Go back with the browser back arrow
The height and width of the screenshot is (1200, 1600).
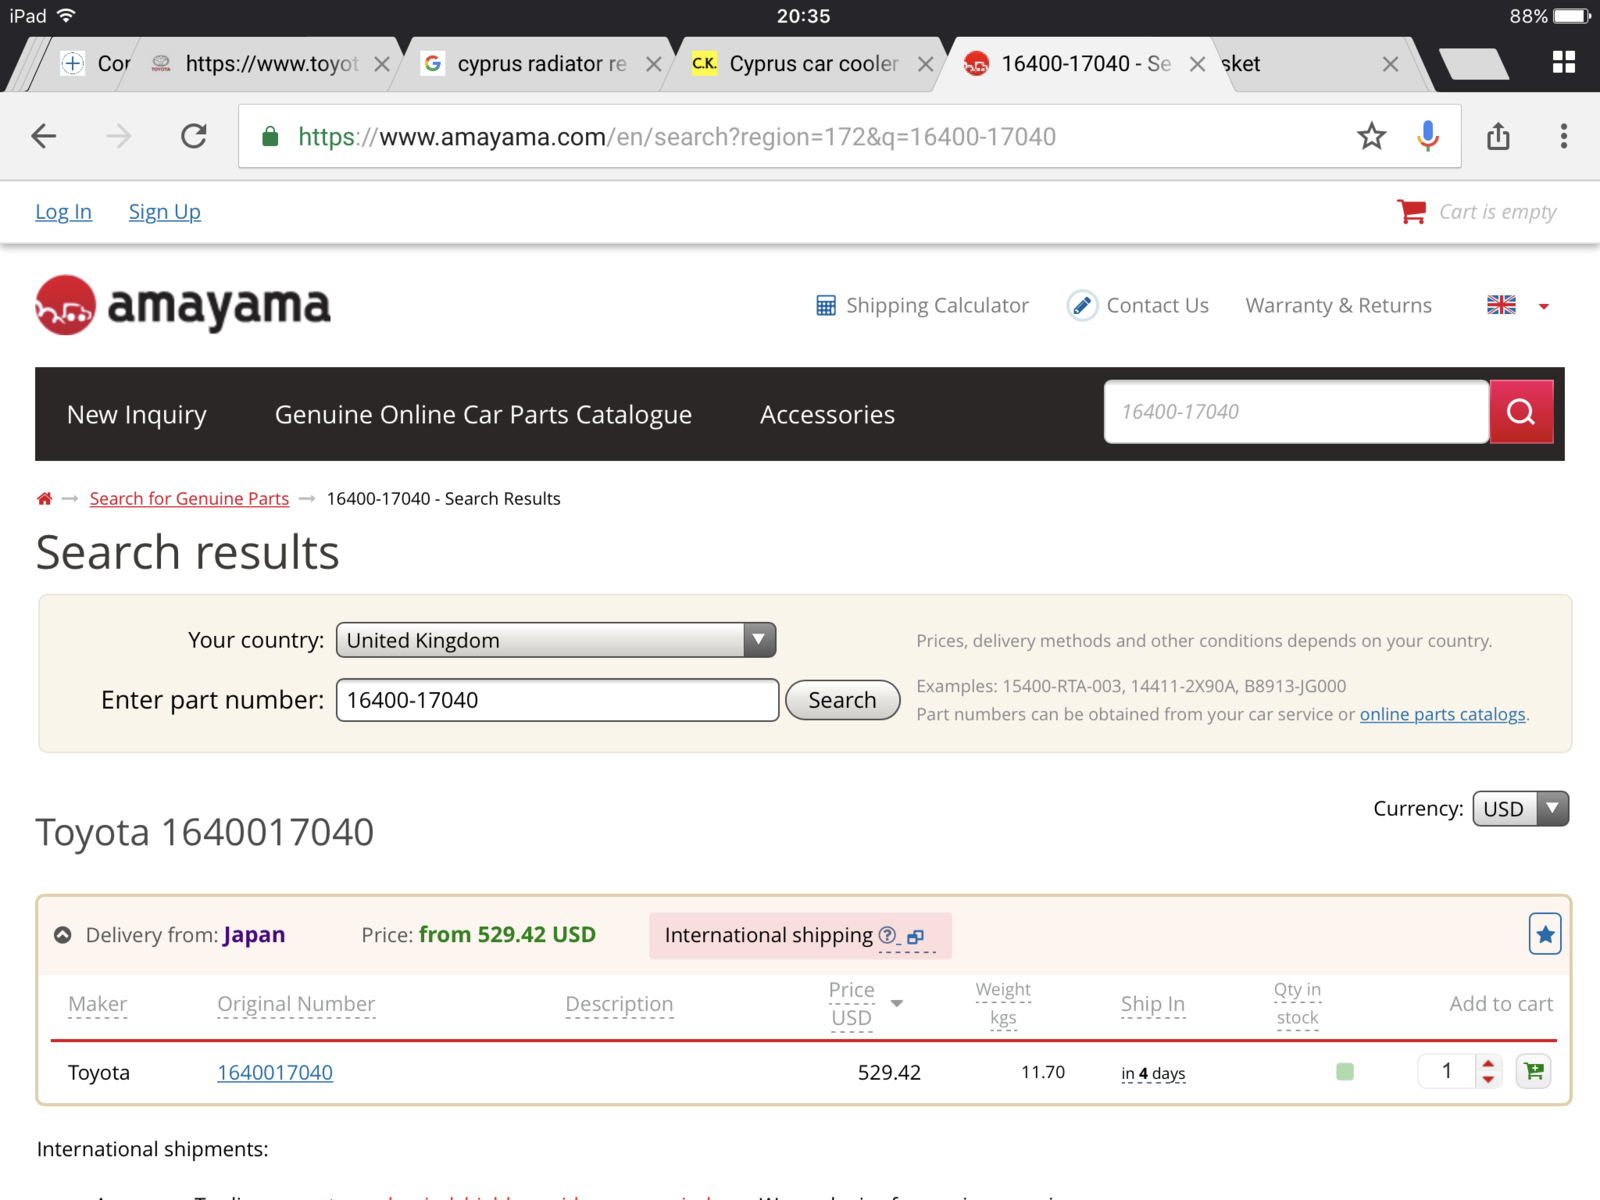(x=44, y=136)
